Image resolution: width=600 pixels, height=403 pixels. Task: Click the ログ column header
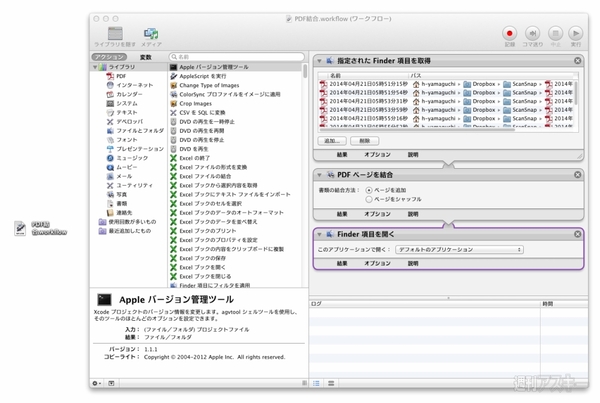(425, 304)
